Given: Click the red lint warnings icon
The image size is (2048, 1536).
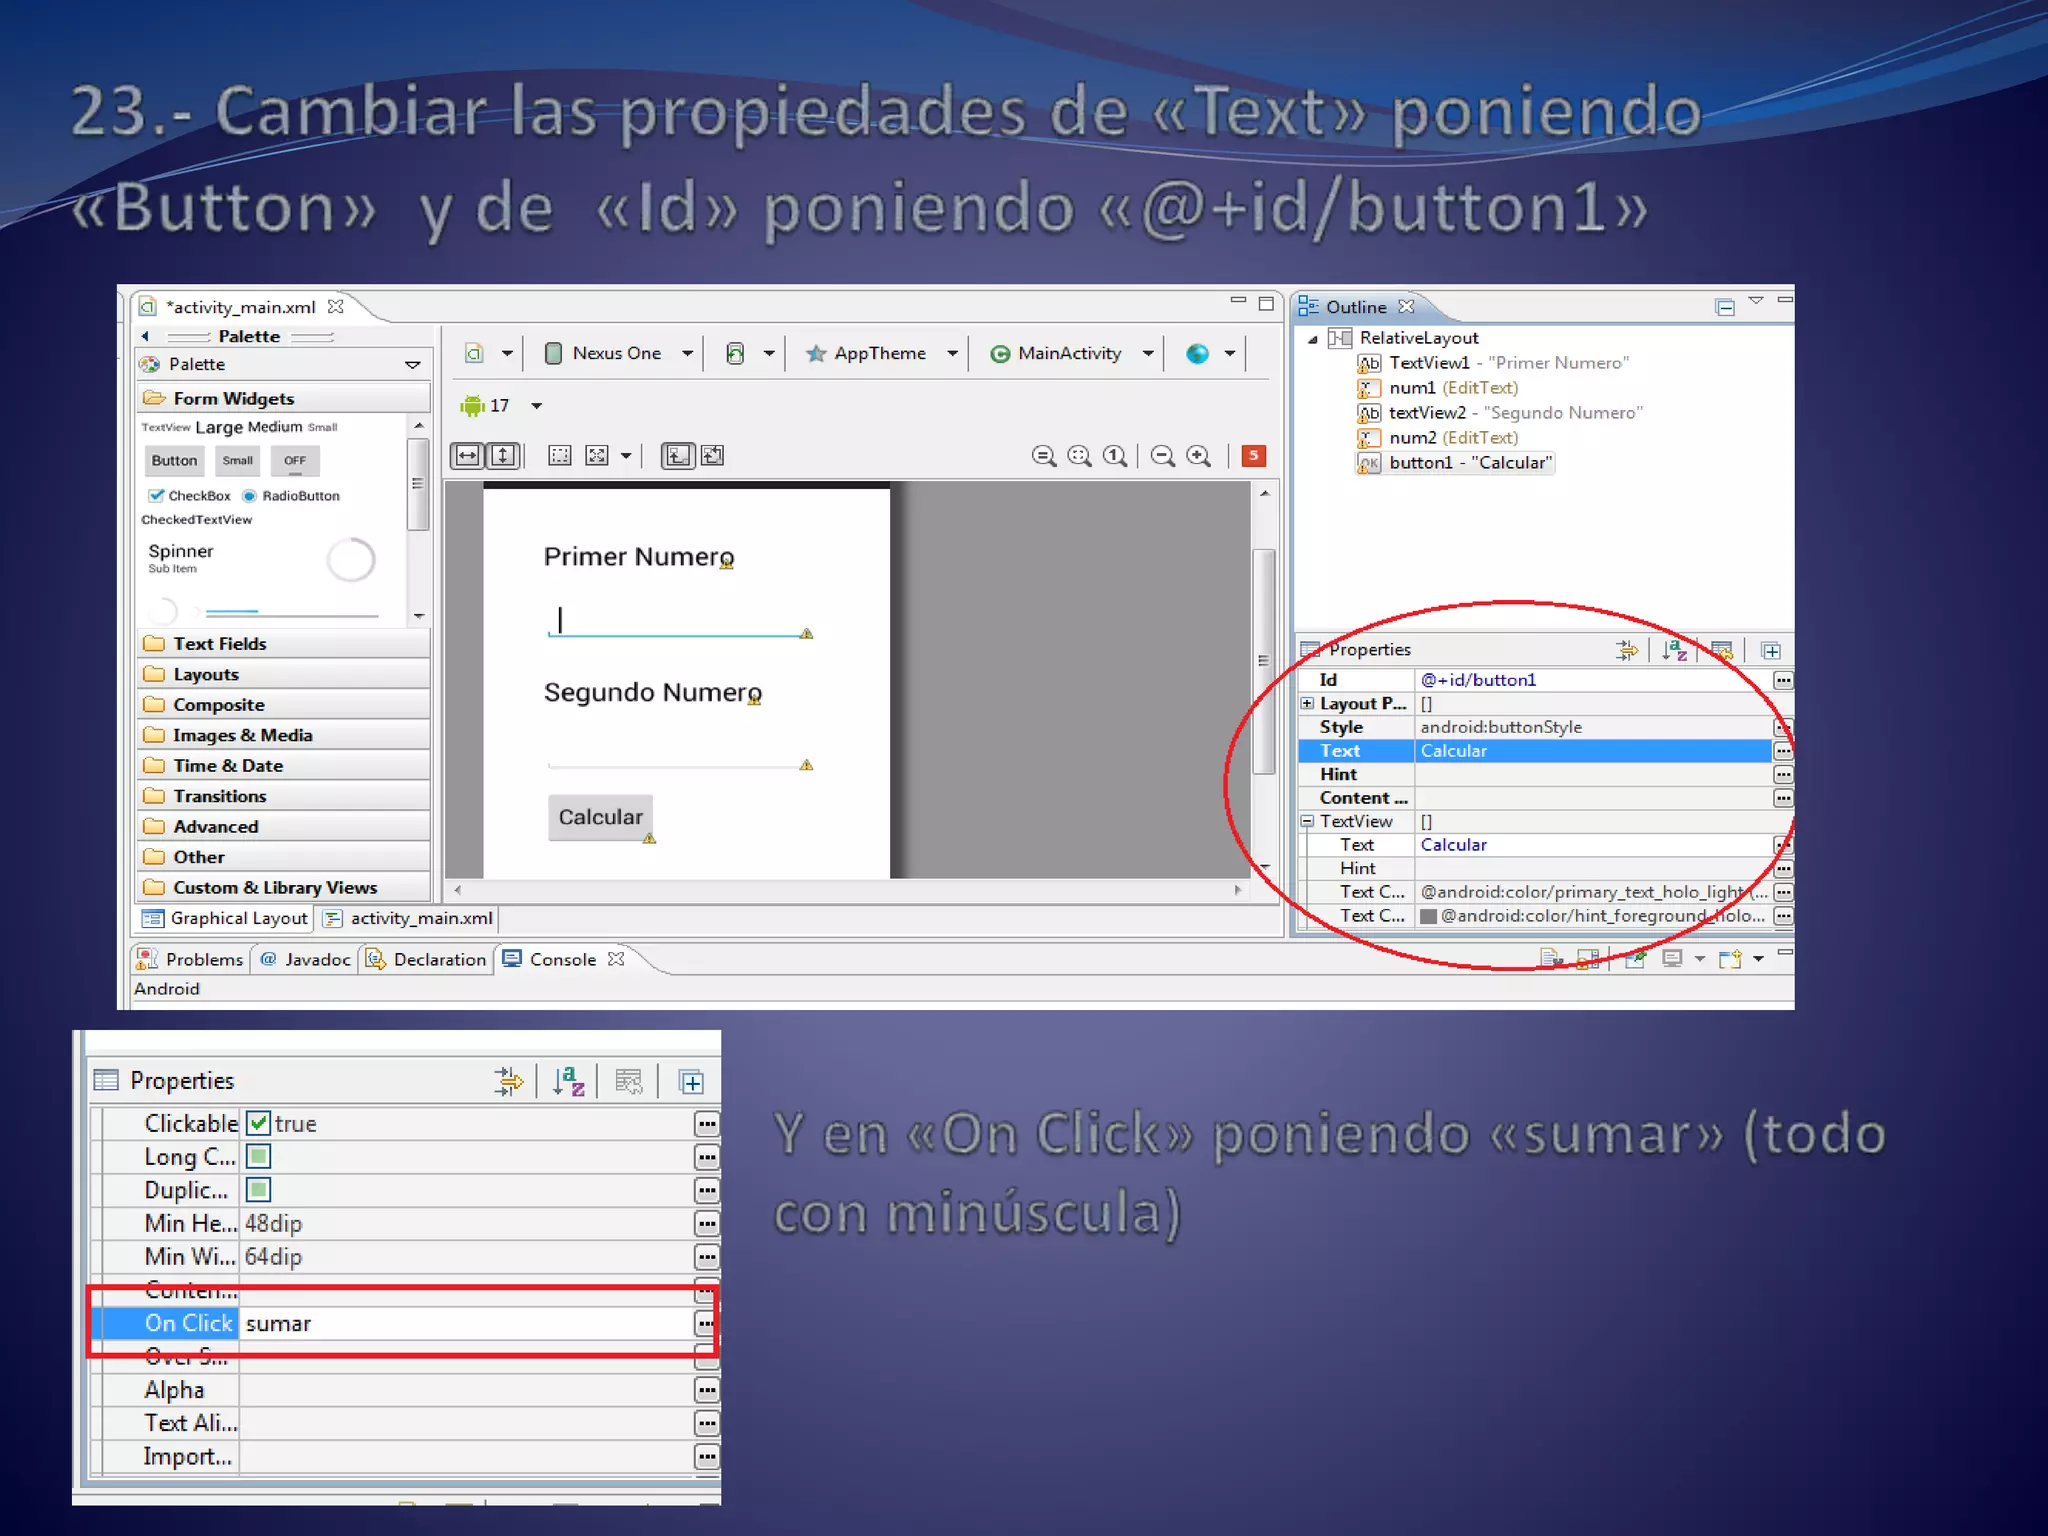Looking at the screenshot, I should pos(1253,456).
